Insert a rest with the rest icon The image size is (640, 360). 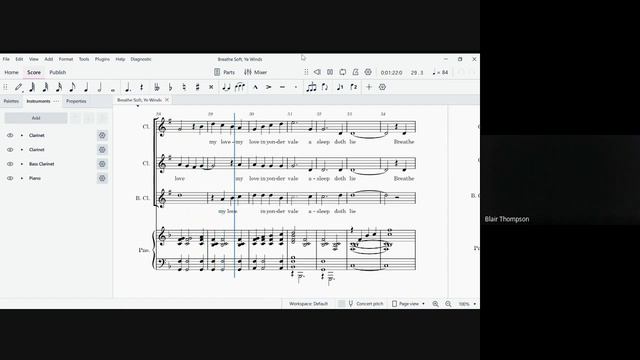[x=142, y=87]
